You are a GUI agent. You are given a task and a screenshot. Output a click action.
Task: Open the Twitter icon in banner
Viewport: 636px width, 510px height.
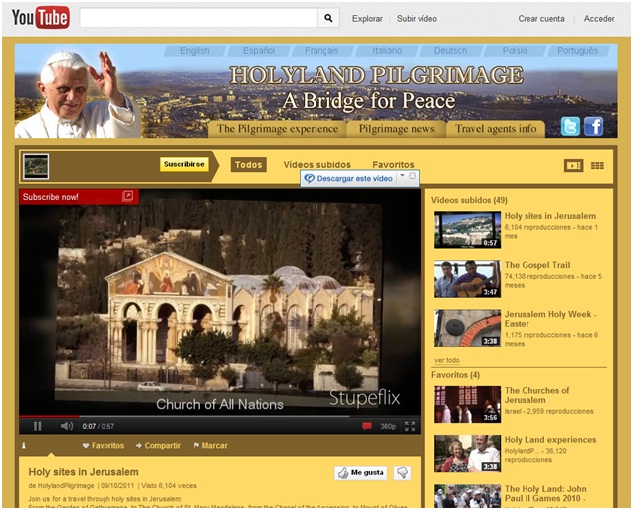(570, 126)
